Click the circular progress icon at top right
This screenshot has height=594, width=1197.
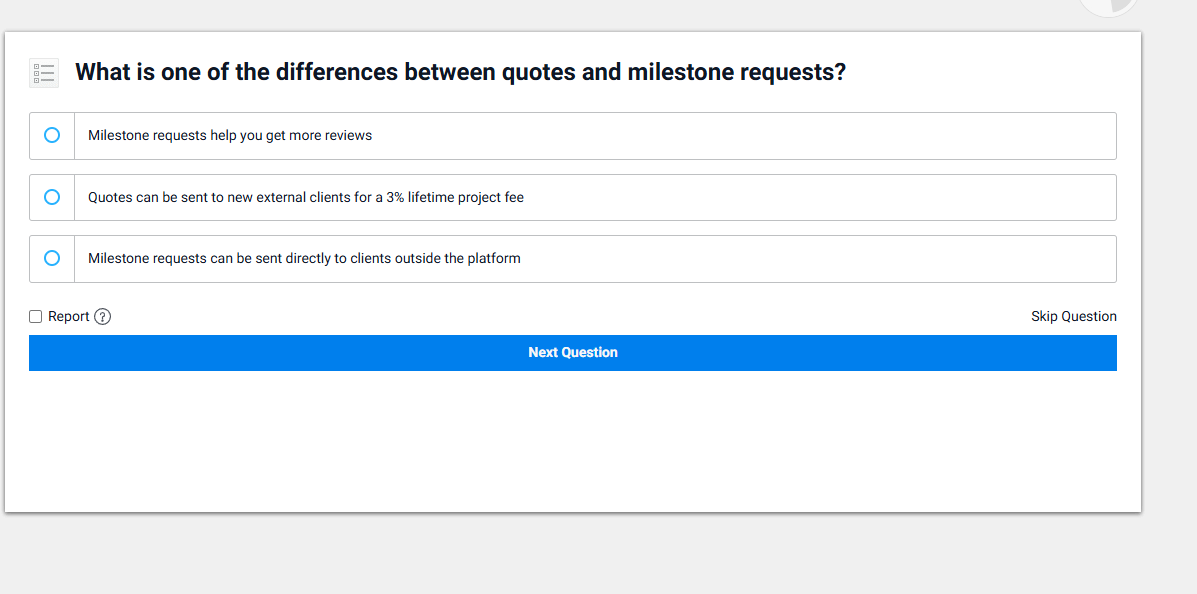(x=1108, y=6)
